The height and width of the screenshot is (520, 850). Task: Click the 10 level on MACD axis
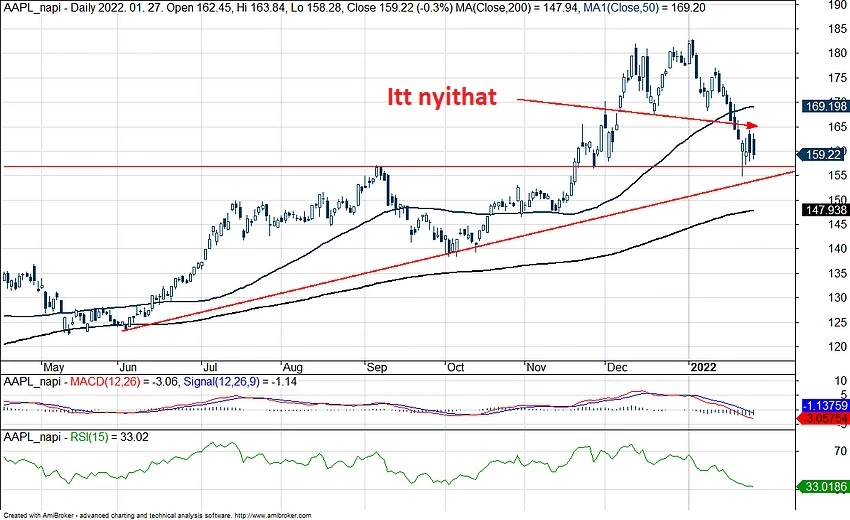coord(841,381)
